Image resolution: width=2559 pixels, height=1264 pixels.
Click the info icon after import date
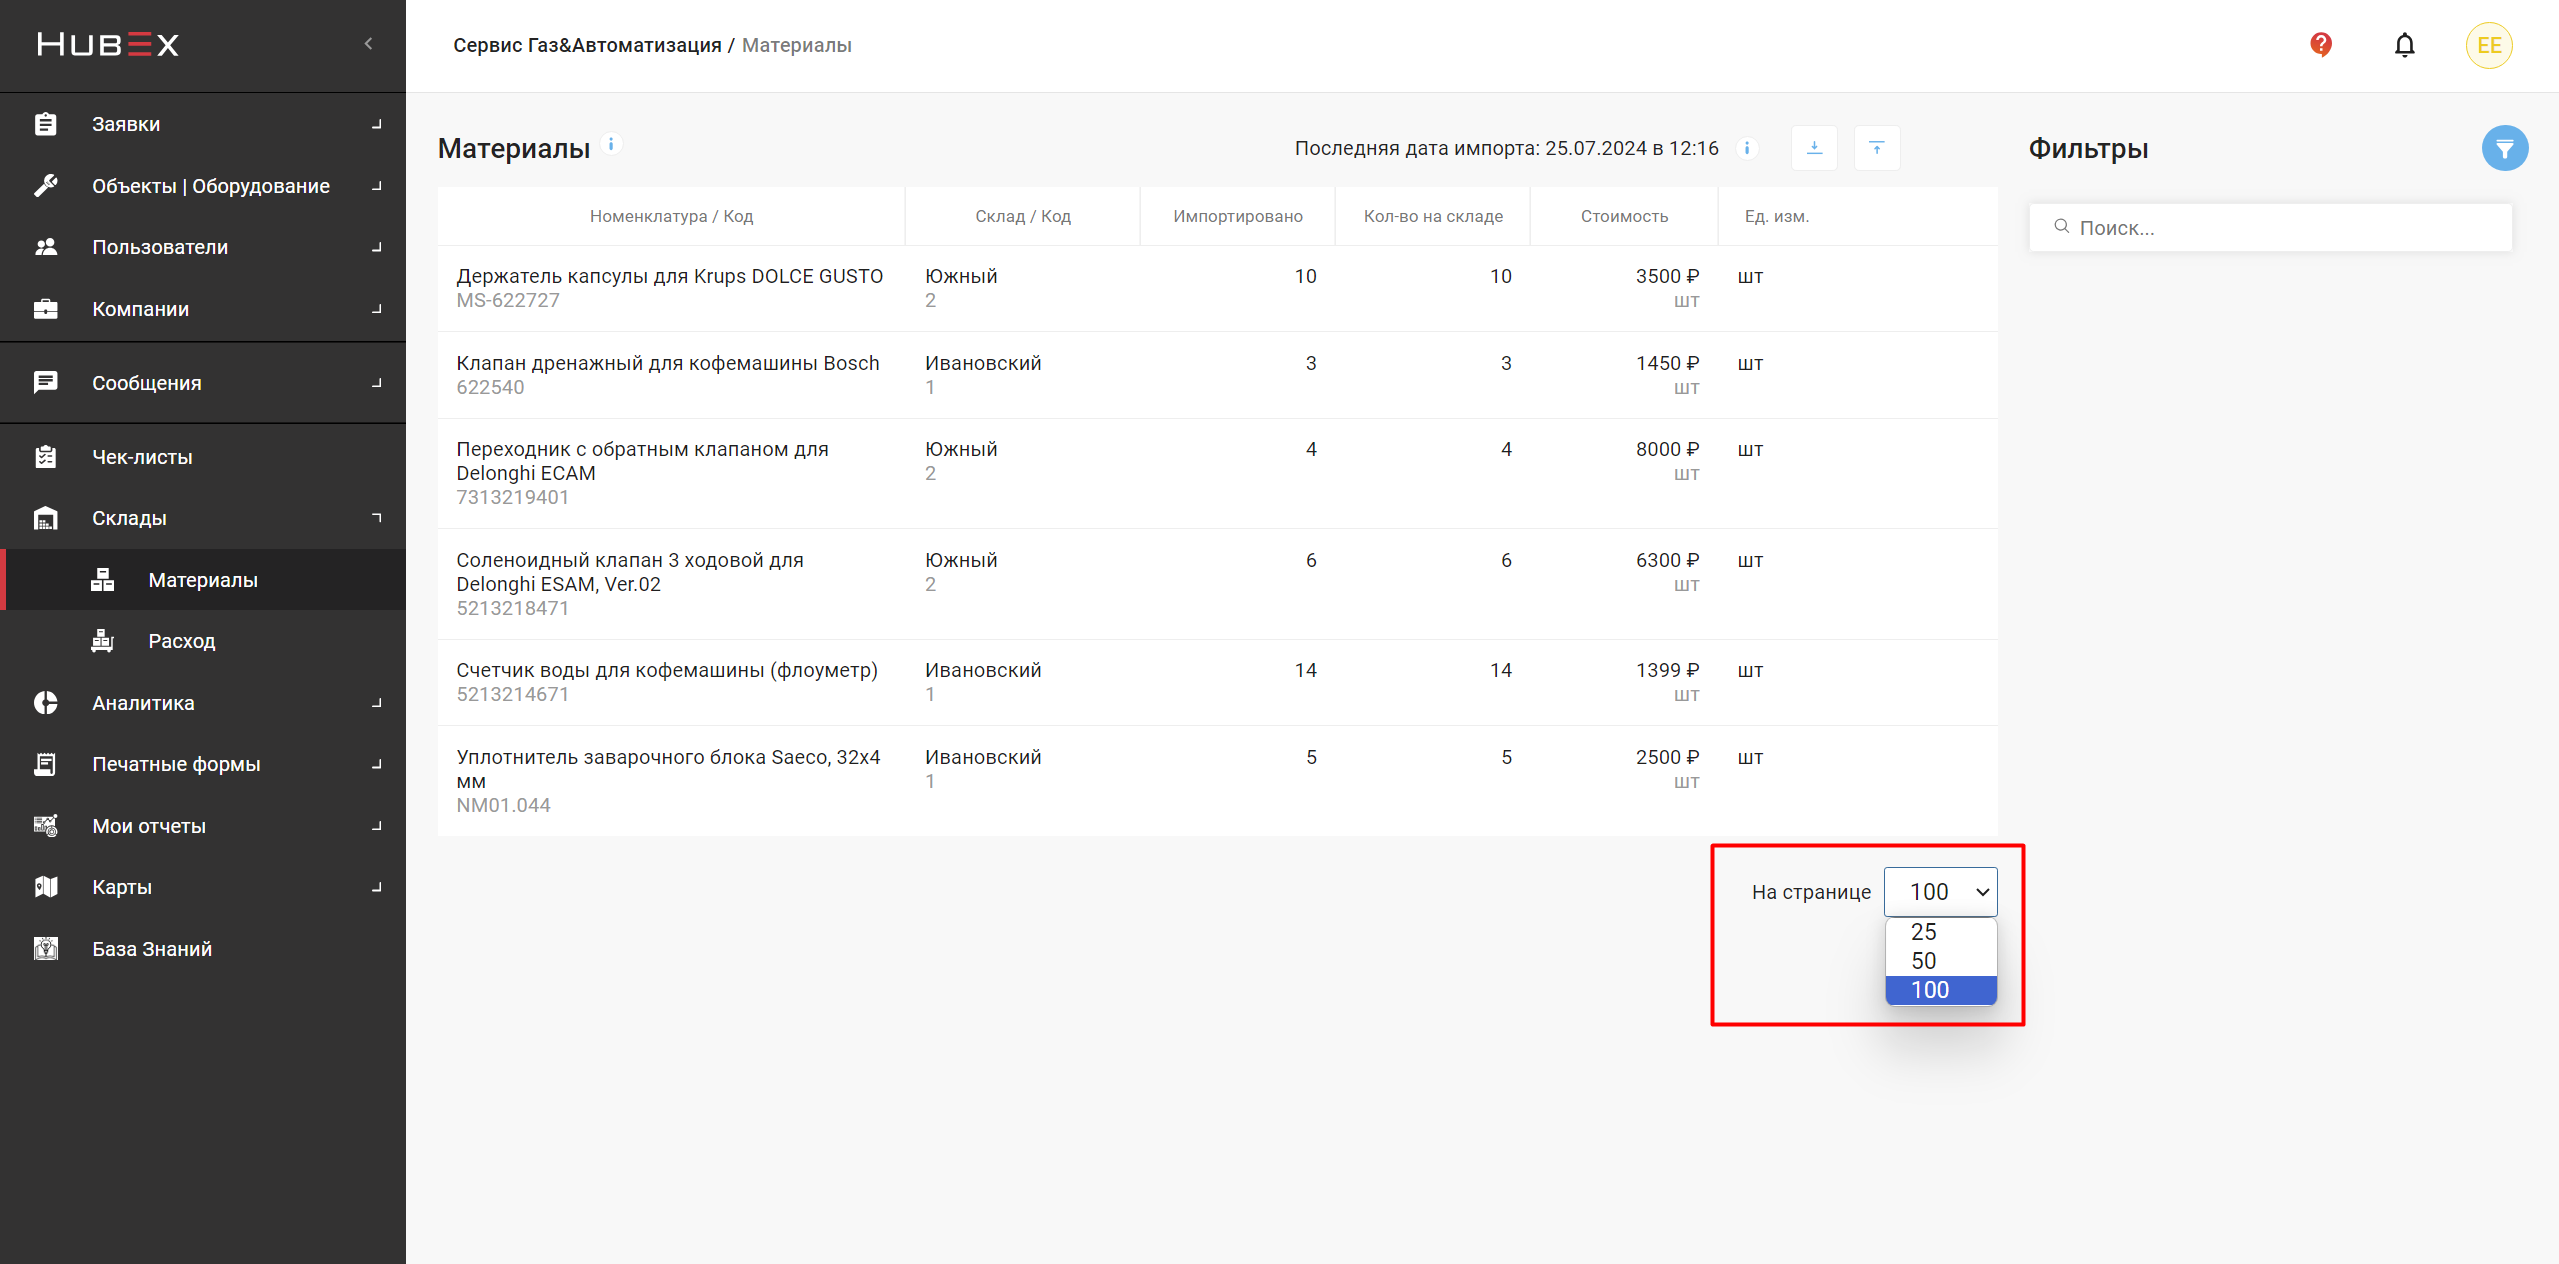pyautogui.click(x=1747, y=148)
